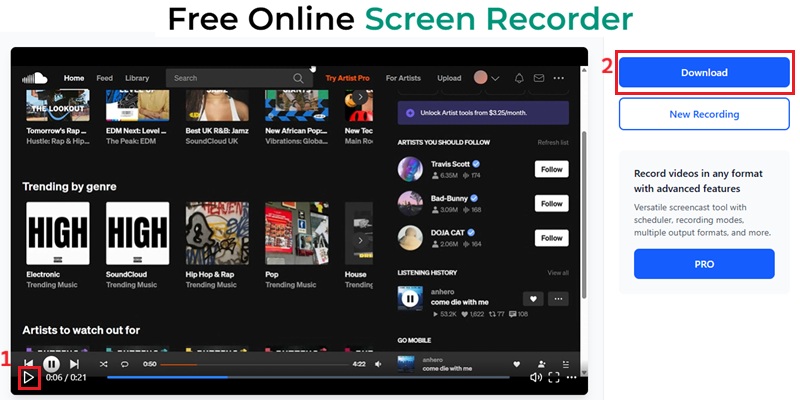Play the recorded video preview
The height and width of the screenshot is (400, 800).
(29, 378)
